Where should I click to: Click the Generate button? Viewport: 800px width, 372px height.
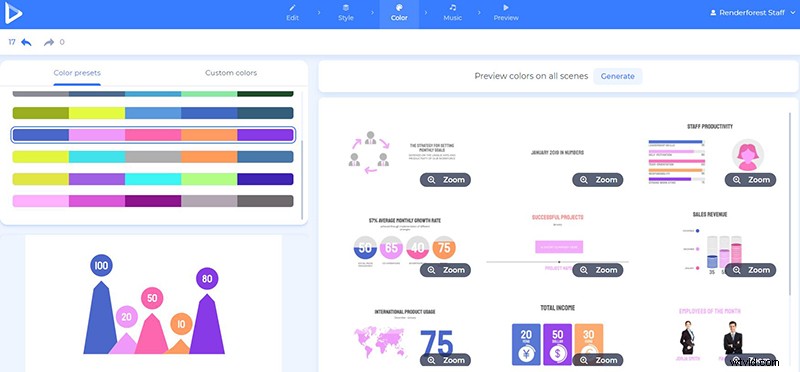click(617, 76)
